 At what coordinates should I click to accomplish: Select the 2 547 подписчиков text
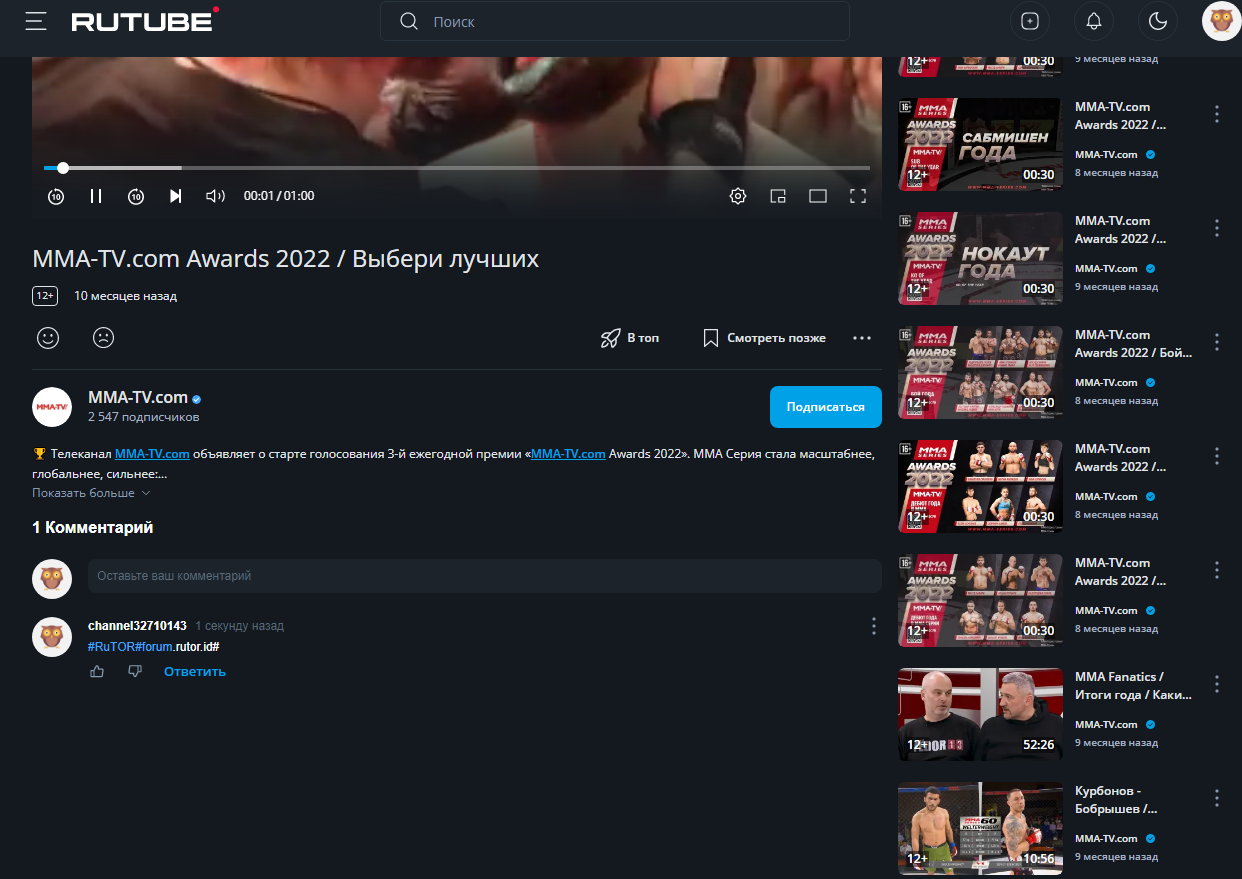[x=143, y=417]
